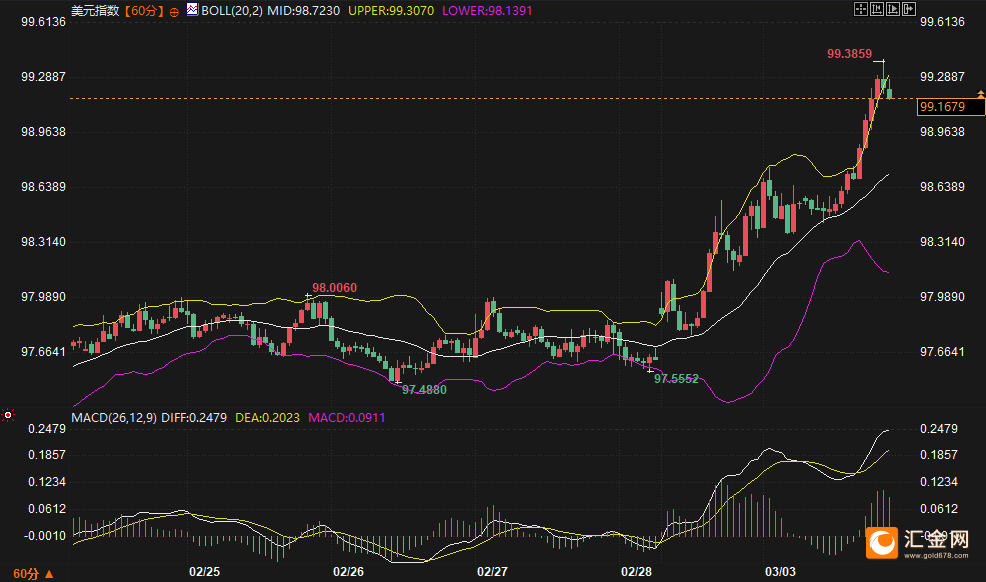The image size is (986, 582).
Task: Click the 98.0060 peak price label
Action: point(334,288)
